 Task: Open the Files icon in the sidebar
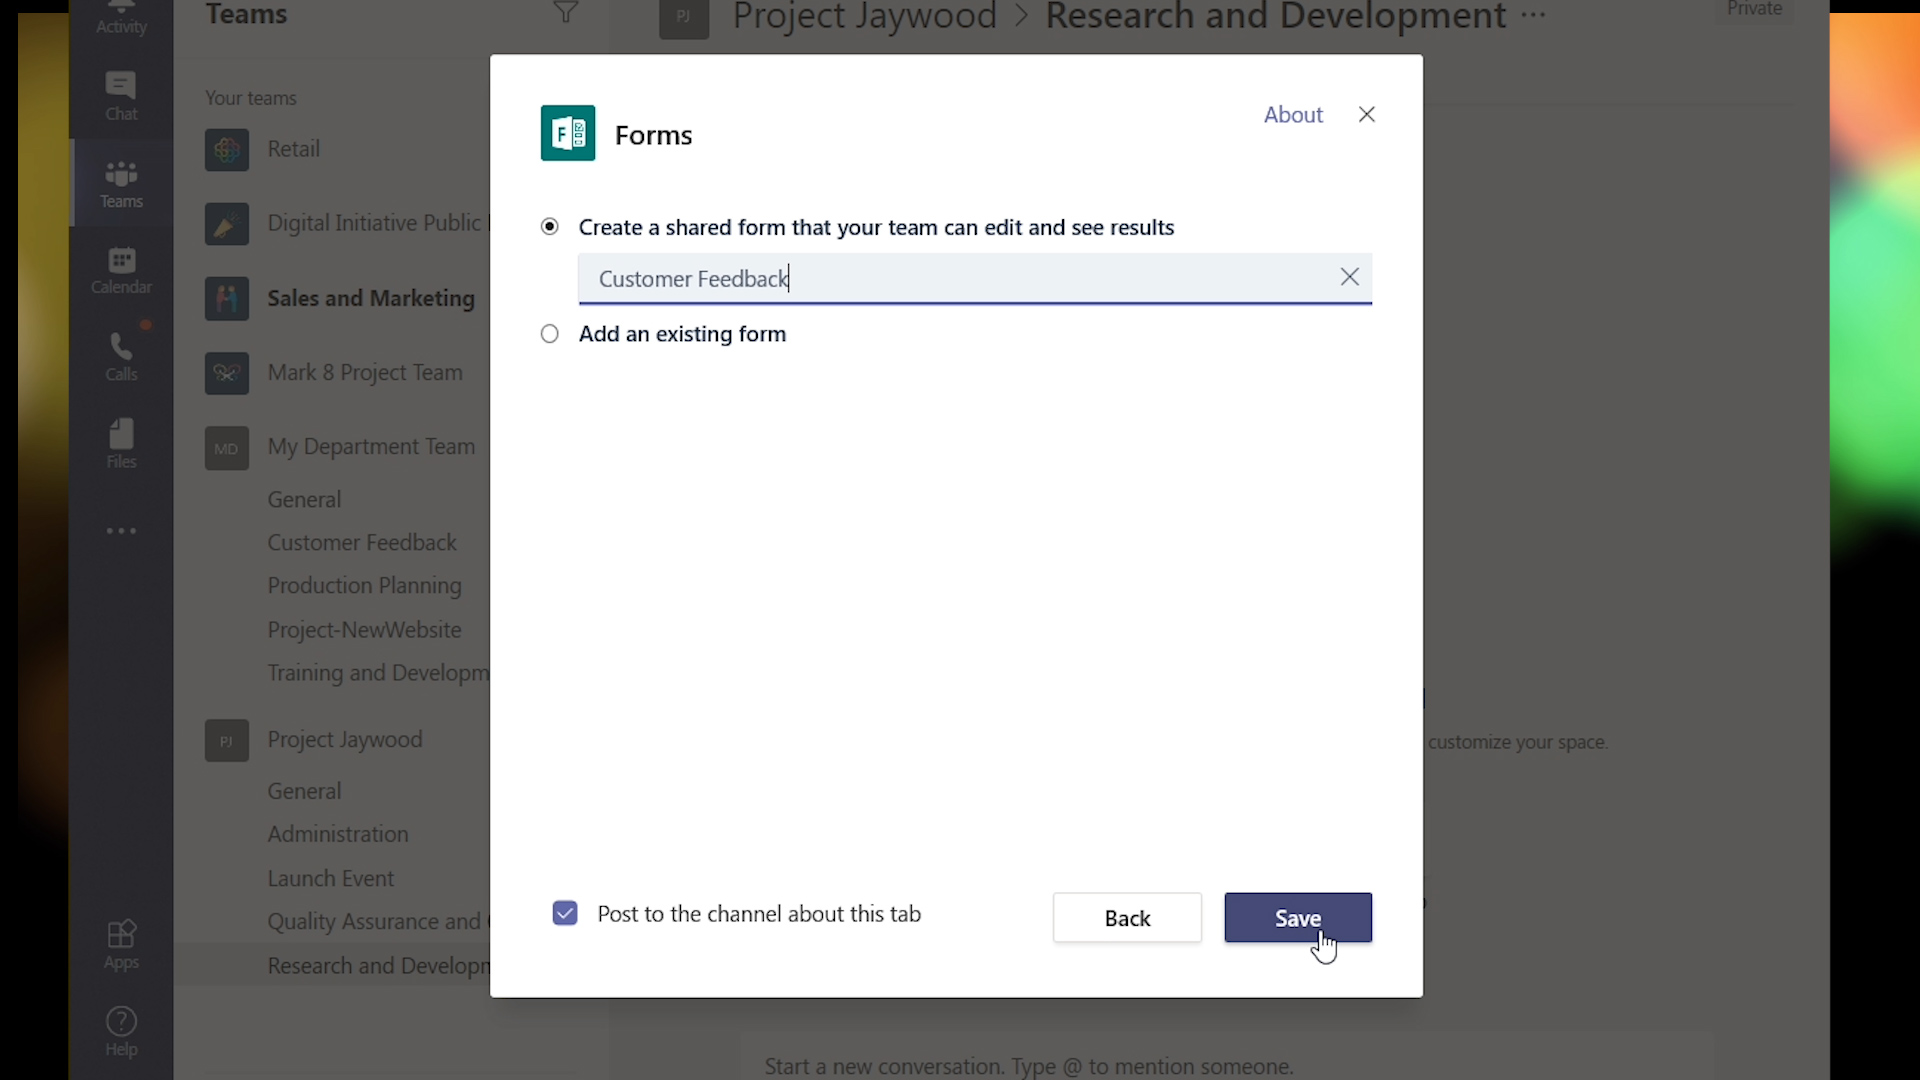point(121,444)
